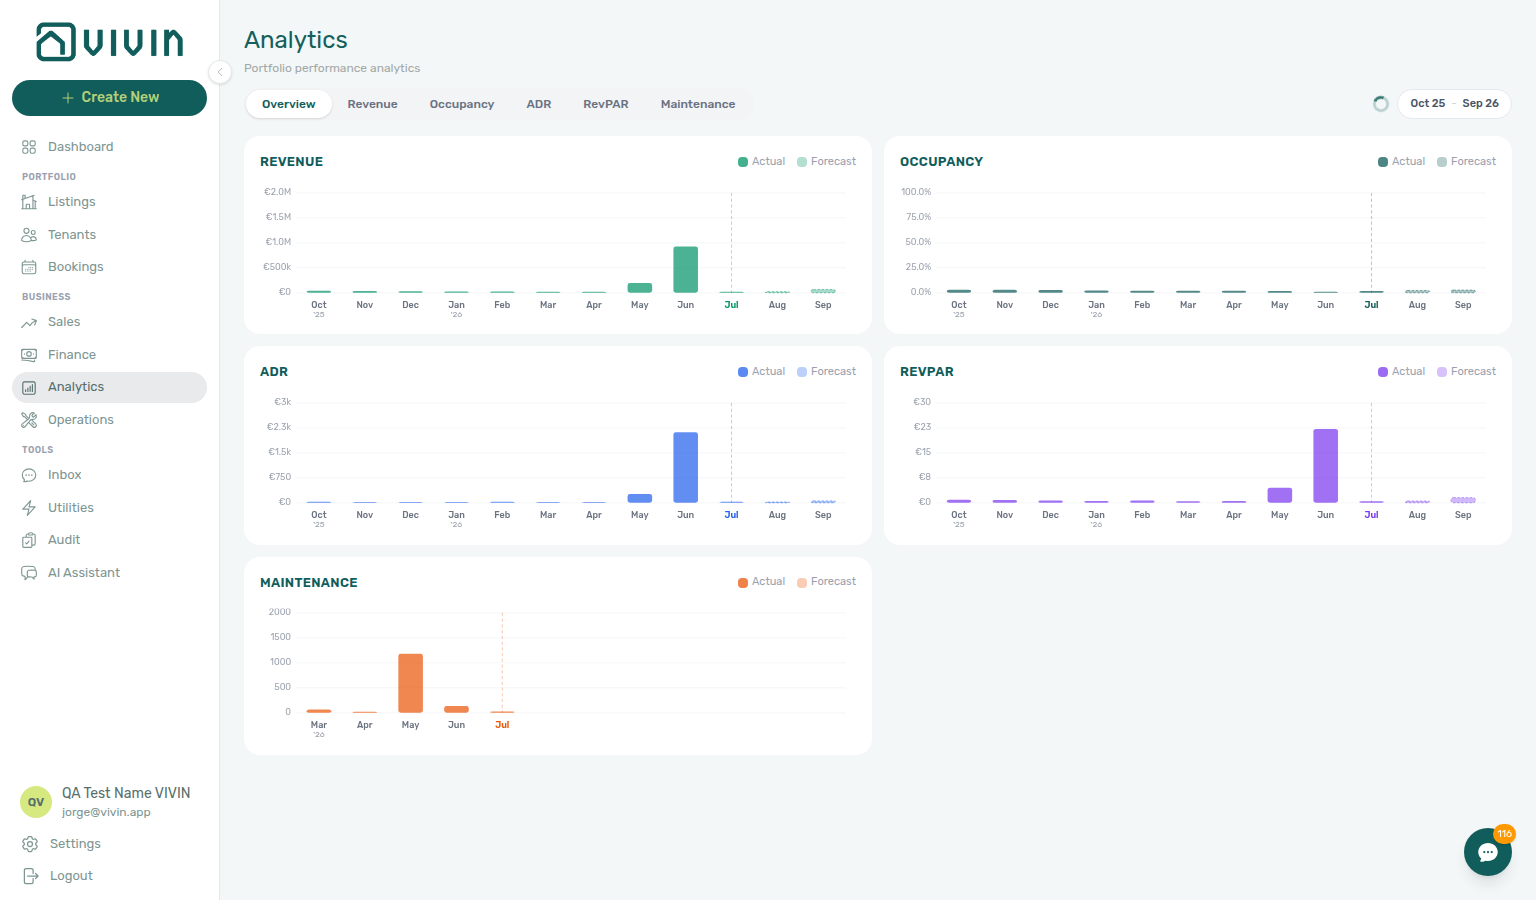This screenshot has width=1536, height=900.
Task: Click the OCCUPANCY card title
Action: [942, 162]
